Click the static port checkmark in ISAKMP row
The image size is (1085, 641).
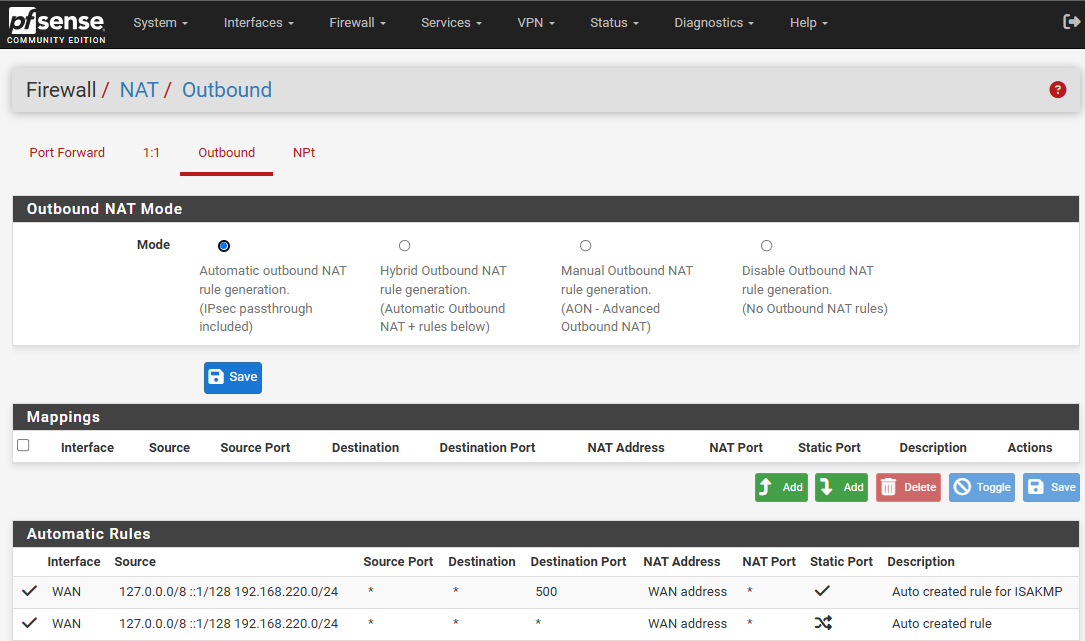tap(822, 591)
